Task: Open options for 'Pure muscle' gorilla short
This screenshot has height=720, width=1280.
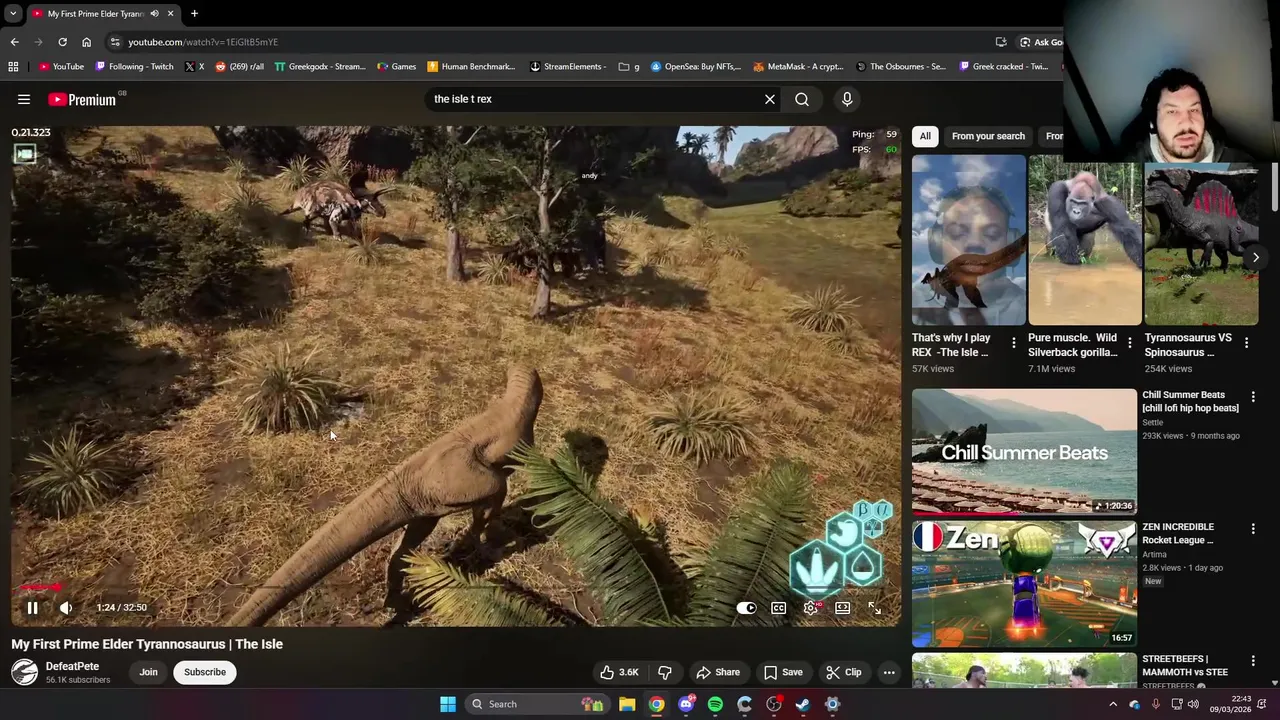Action: (x=1130, y=343)
